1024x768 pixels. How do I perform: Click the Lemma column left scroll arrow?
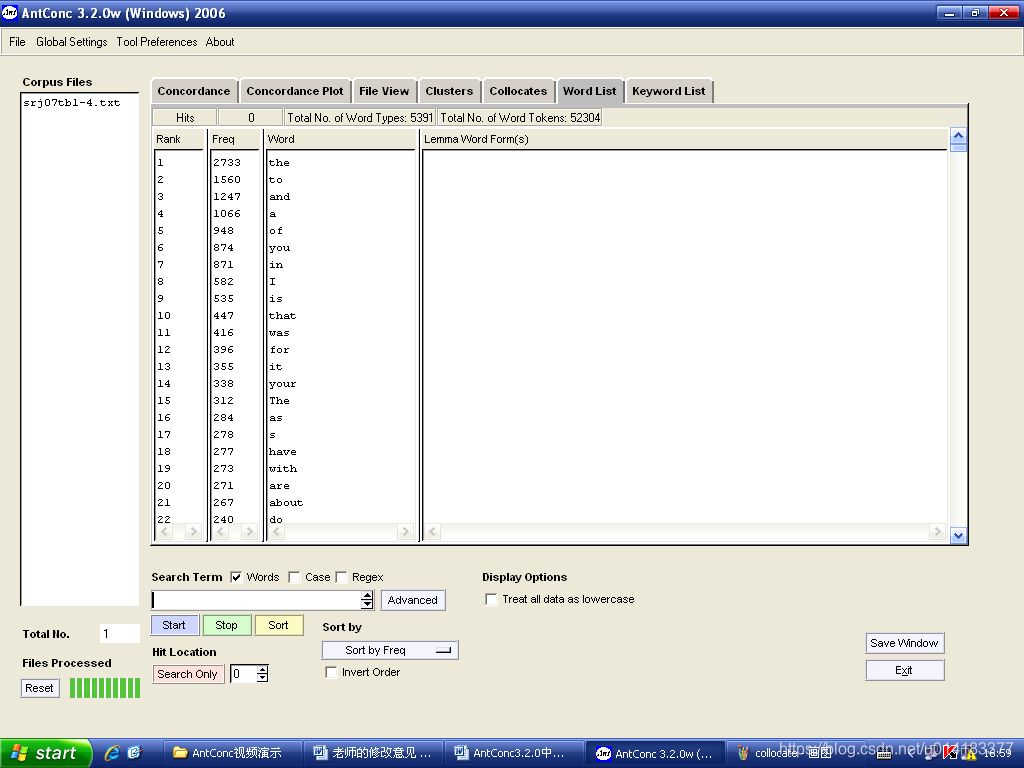pyautogui.click(x=432, y=532)
